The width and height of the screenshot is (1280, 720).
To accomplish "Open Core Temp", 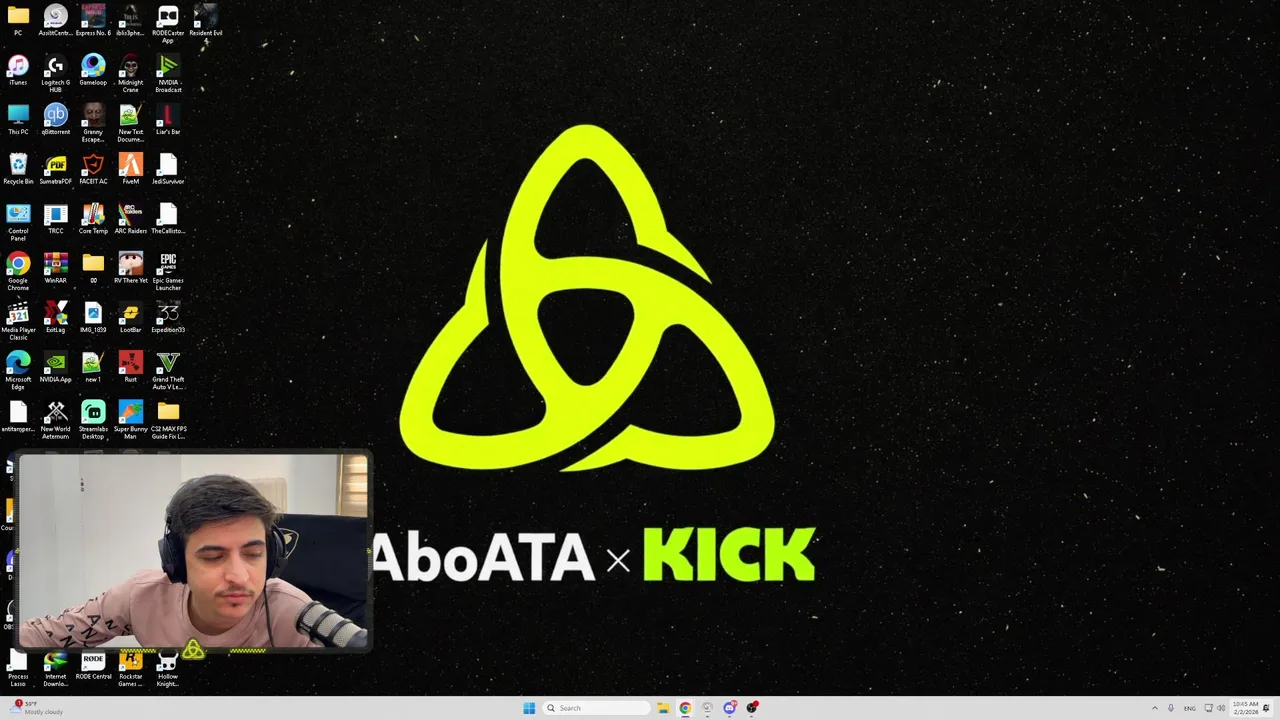I will (x=93, y=219).
